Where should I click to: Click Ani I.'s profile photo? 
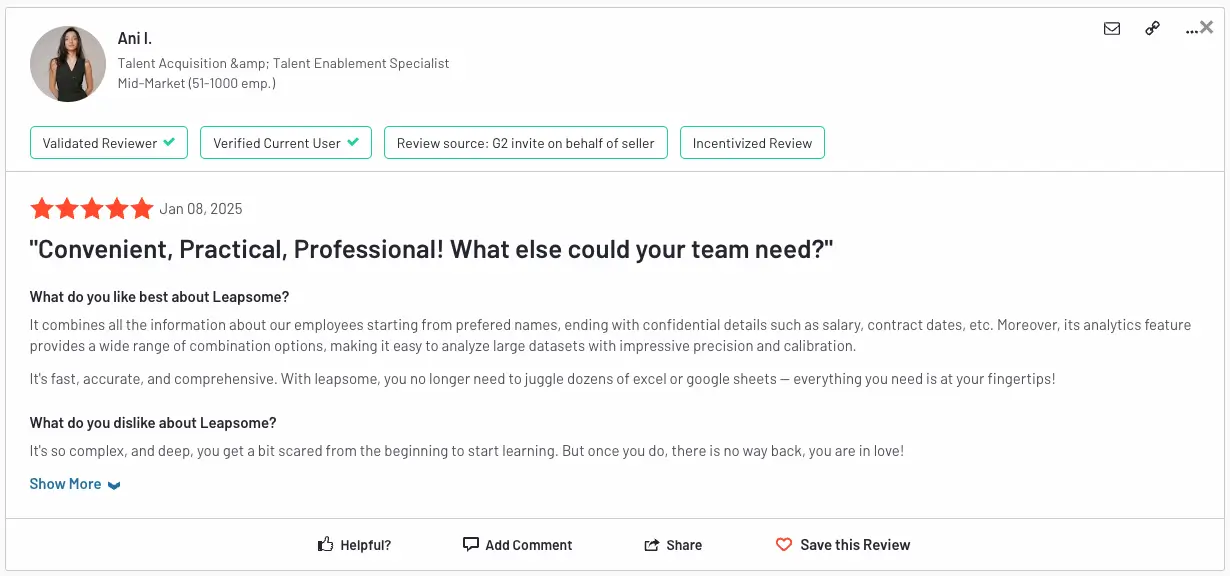tap(67, 64)
